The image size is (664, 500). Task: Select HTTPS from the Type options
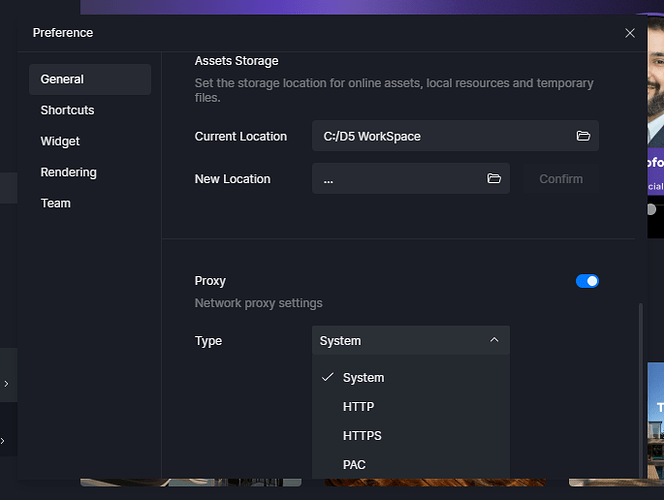point(362,436)
